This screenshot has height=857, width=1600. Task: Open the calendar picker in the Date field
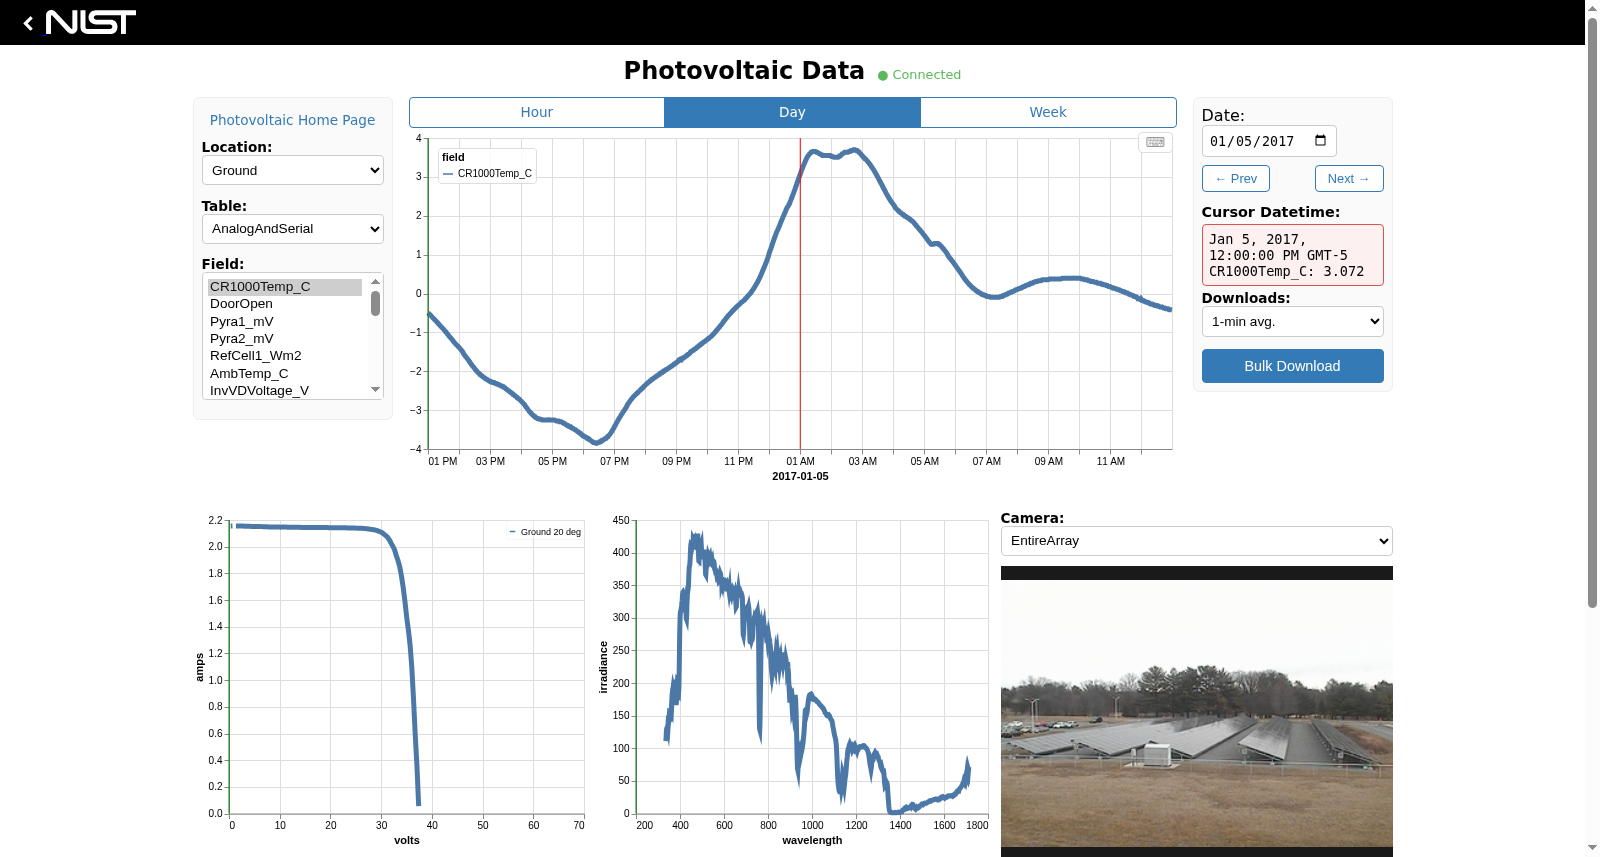(x=1320, y=141)
